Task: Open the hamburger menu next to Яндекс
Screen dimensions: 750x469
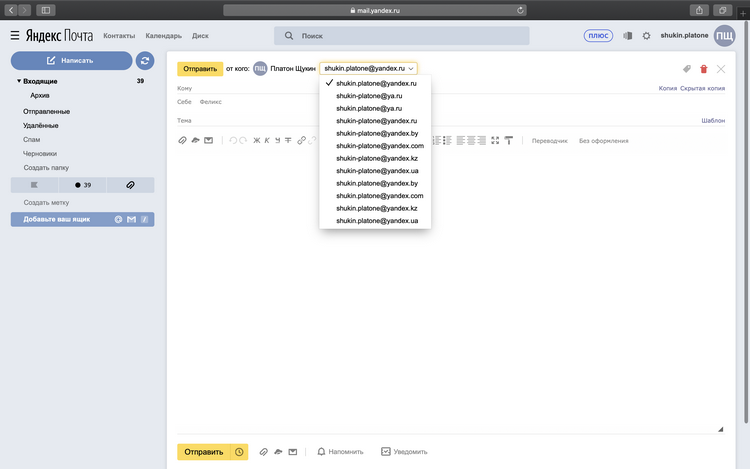Action: point(15,35)
